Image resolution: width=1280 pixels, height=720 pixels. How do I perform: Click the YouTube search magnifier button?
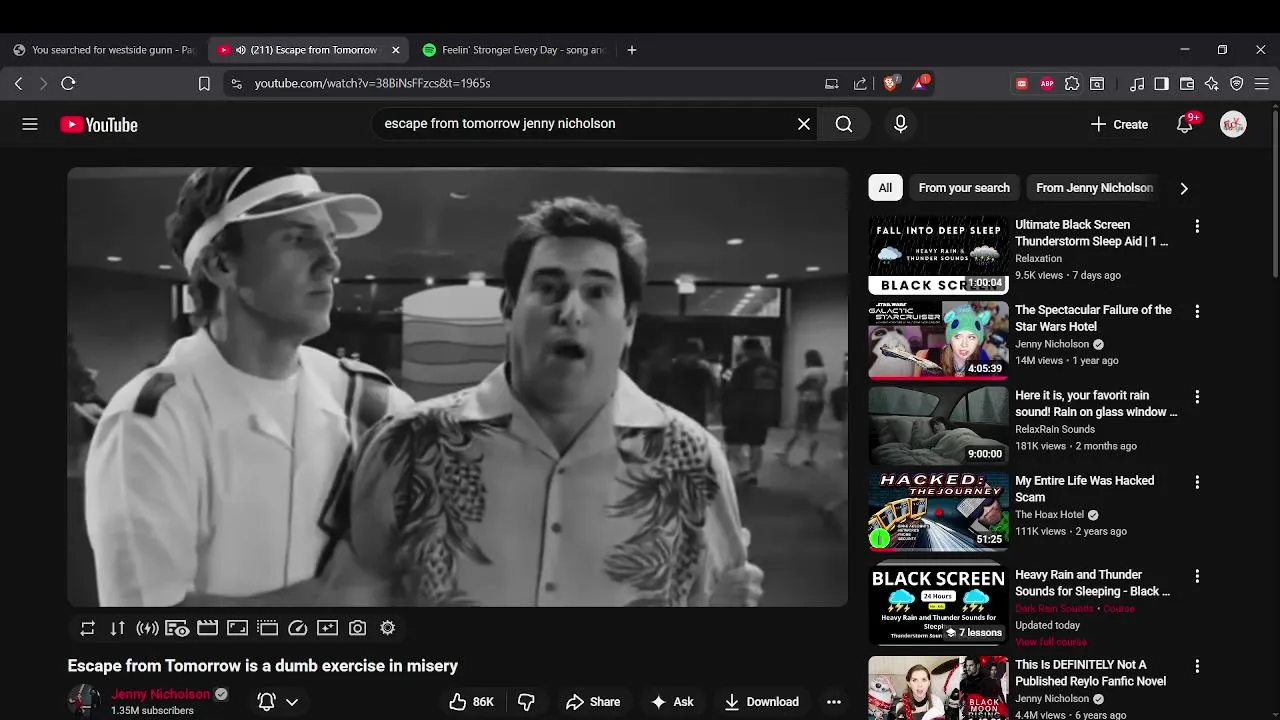point(844,124)
